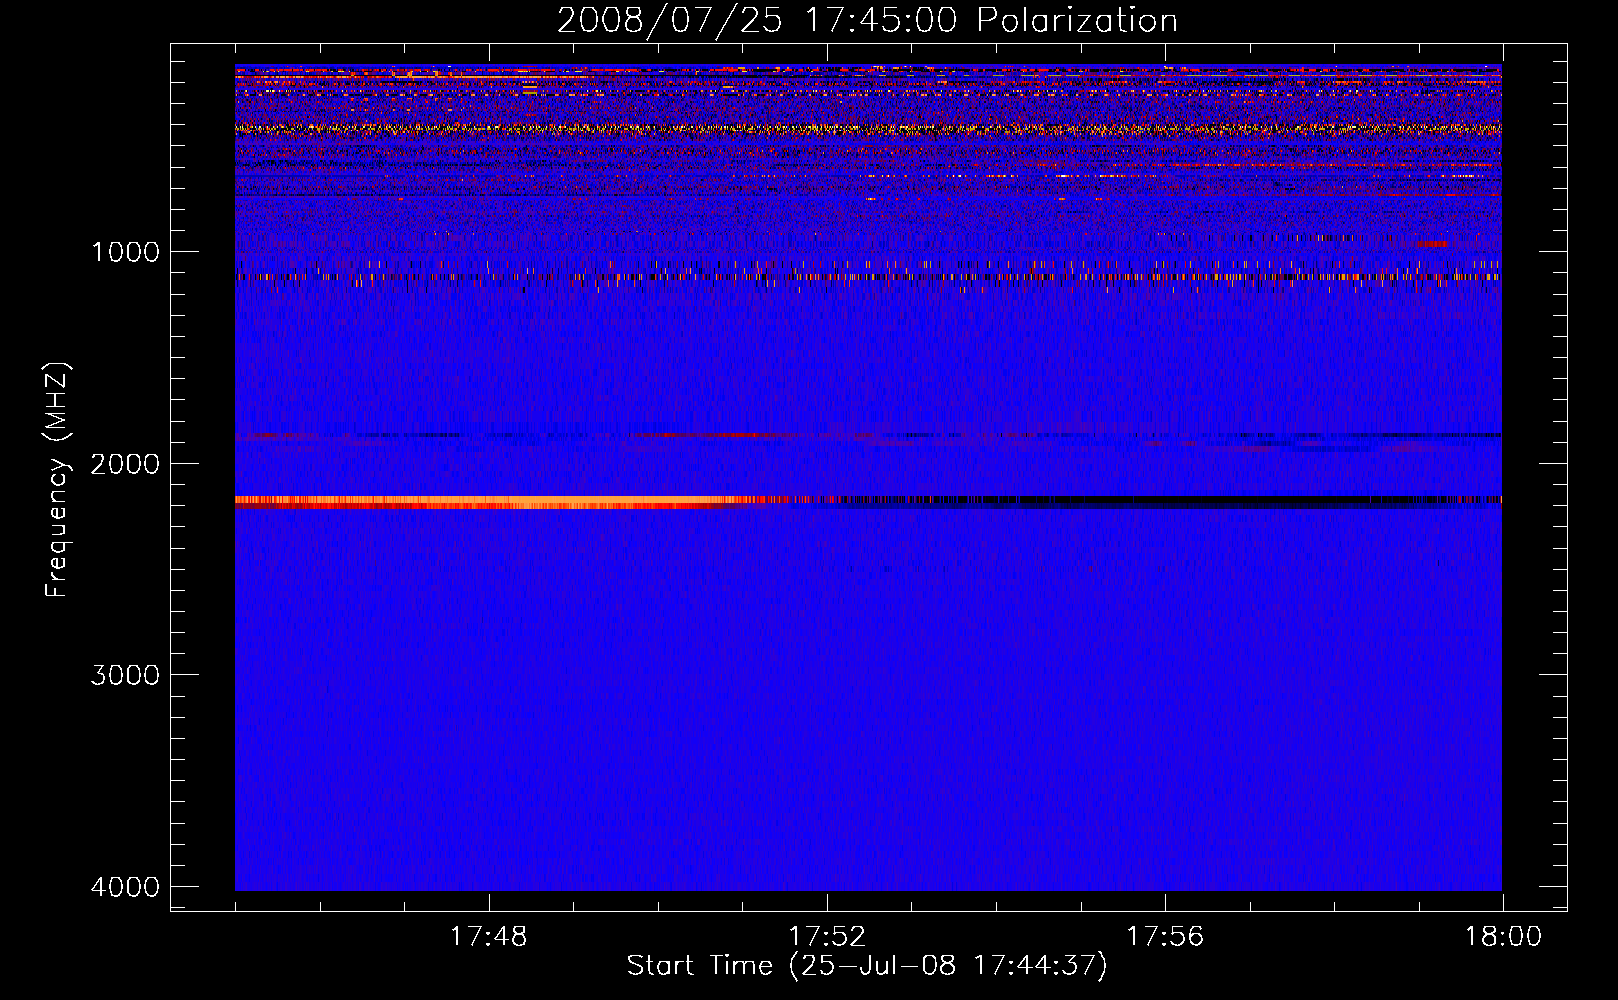
Task: Click the plot title '2008/07/25 17:45:00 Polarization'
Action: point(867,20)
